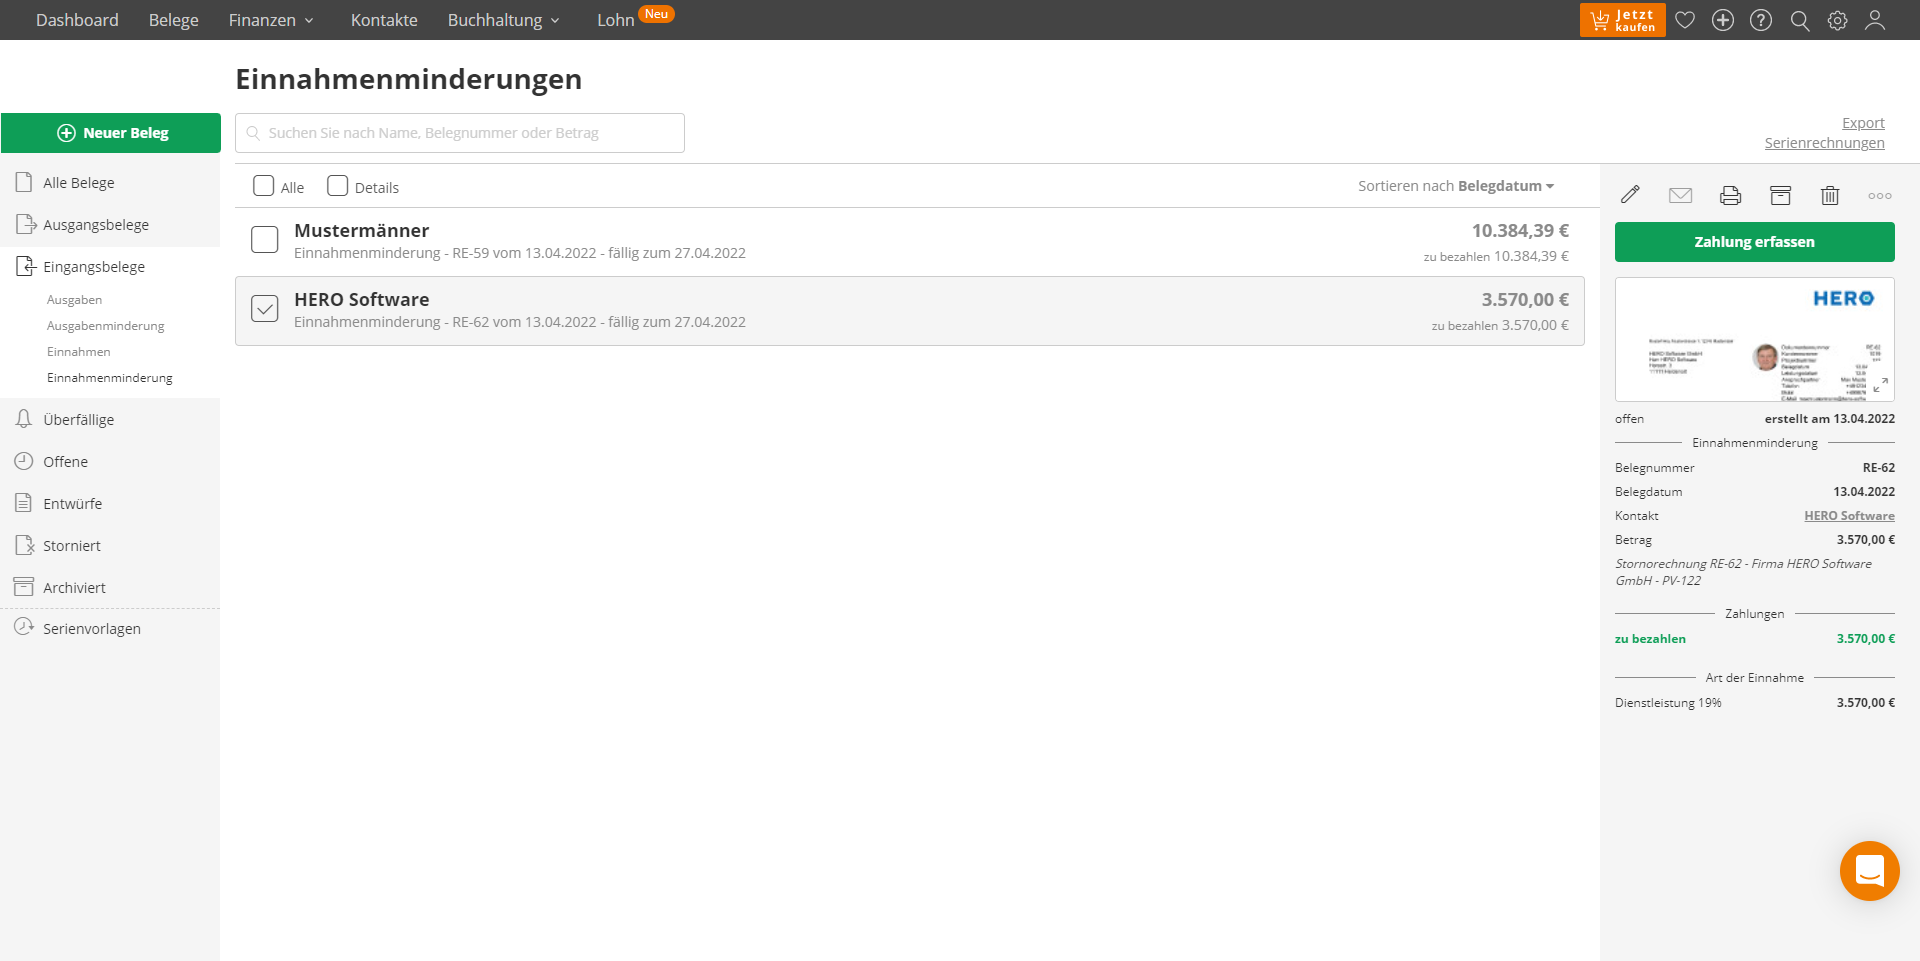Select Ausgabenminderung in the sidebar
Image resolution: width=1920 pixels, height=961 pixels.
point(105,326)
